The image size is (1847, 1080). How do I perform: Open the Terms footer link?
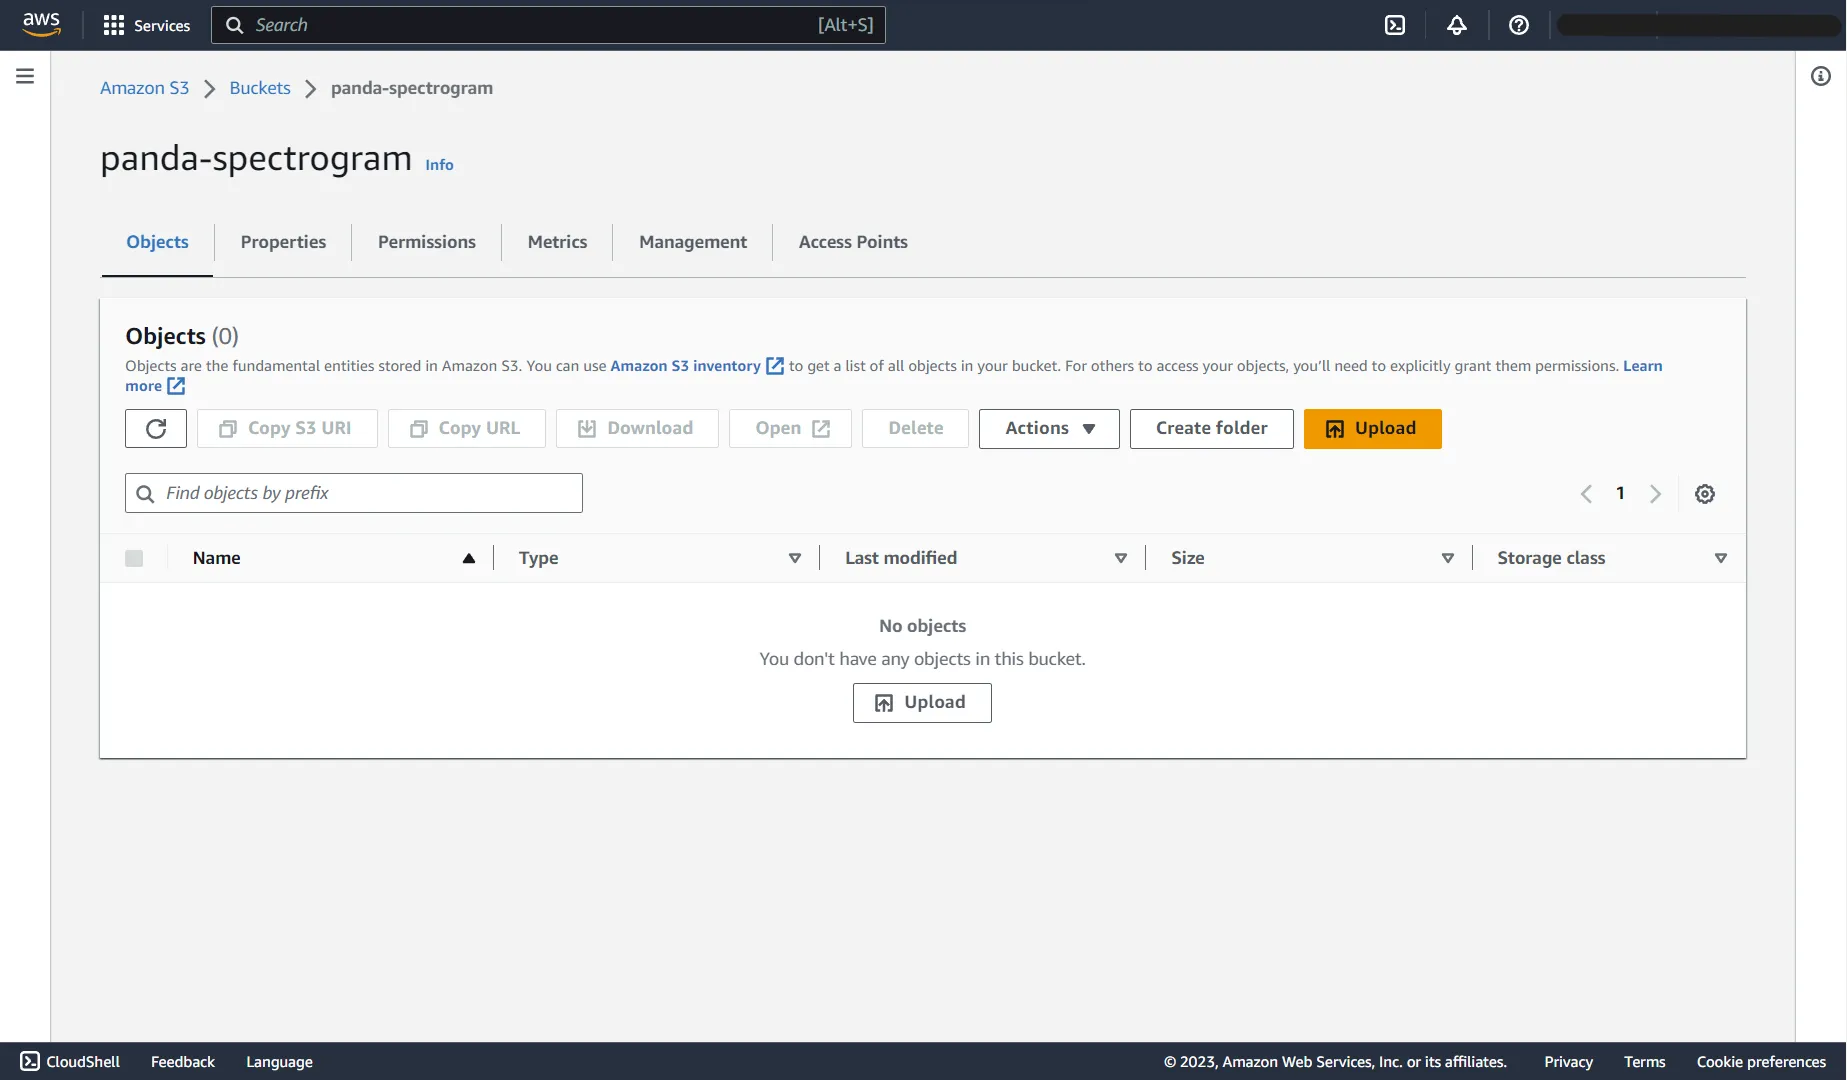1644,1062
